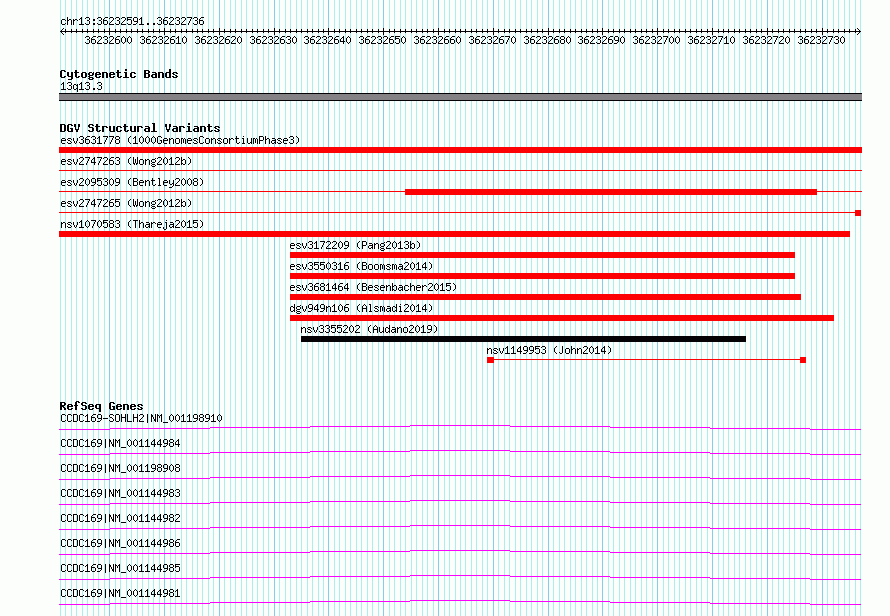
Task: Open gene CCDC169|NM_001144982 label
Action: (120, 518)
